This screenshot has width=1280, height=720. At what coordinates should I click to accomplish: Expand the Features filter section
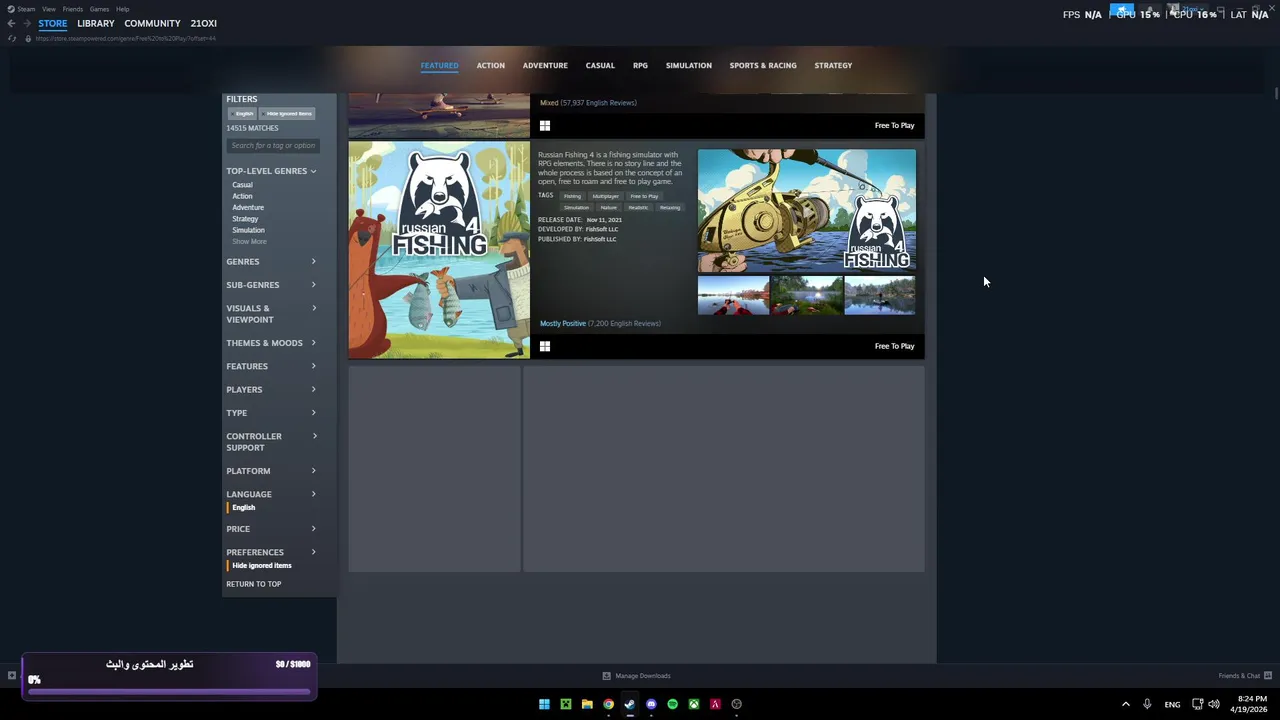(271, 366)
